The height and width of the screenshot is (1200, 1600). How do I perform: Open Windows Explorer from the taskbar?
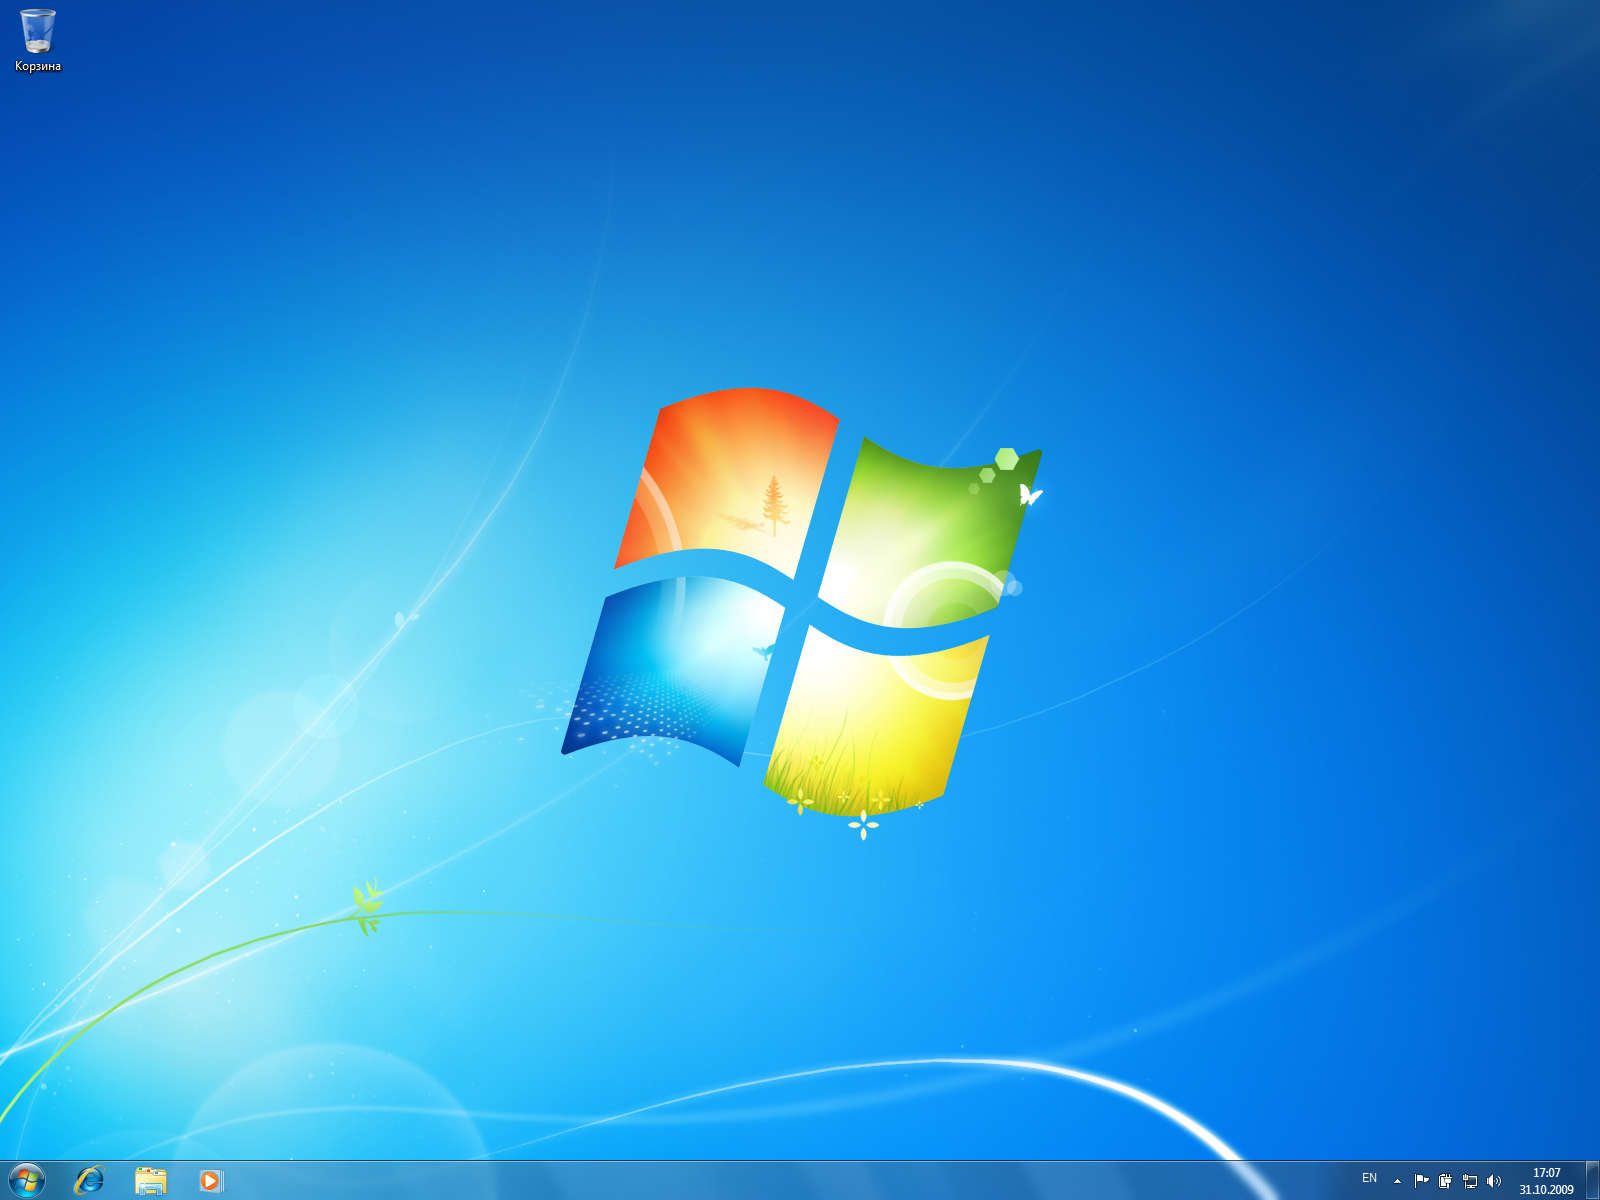152,1181
